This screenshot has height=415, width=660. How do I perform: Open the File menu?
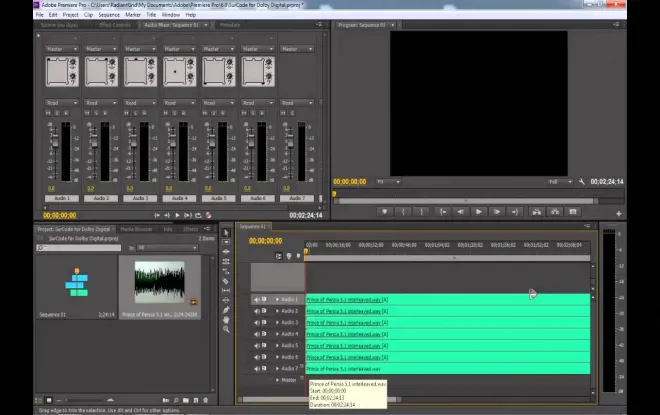[40, 15]
